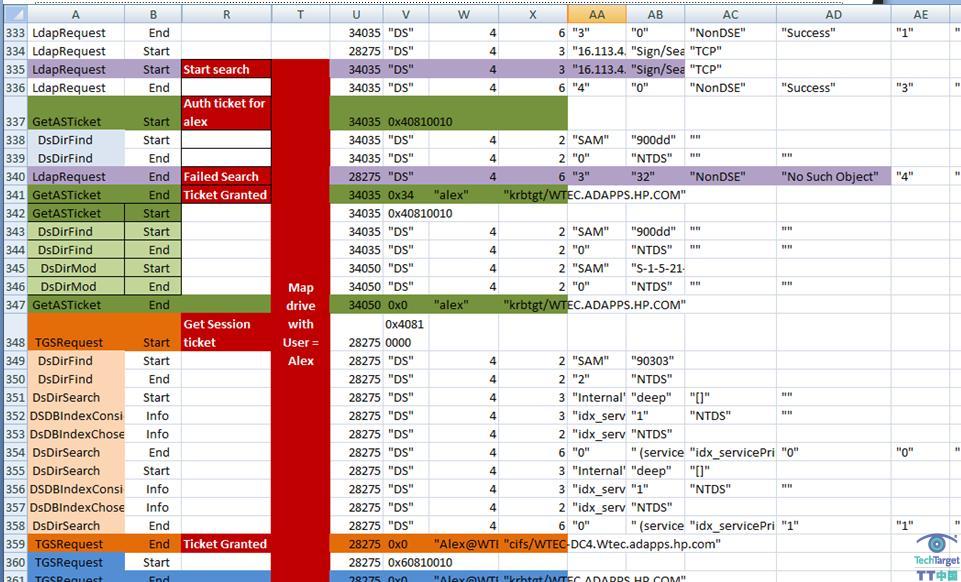
Task: Select the row 340 header
Action: (15, 176)
